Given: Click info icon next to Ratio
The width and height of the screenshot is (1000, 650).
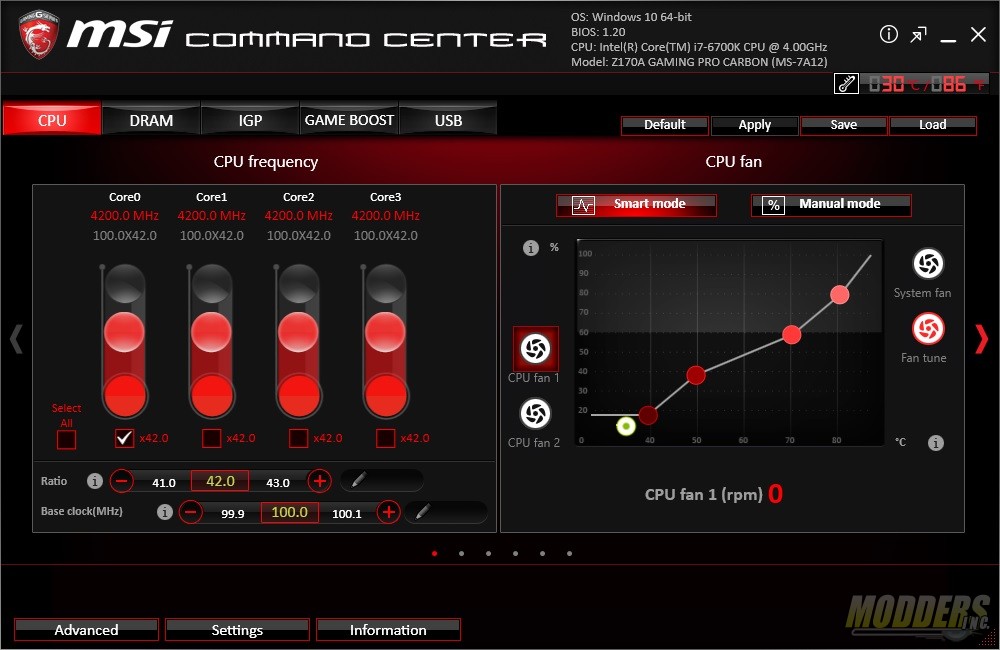Looking at the screenshot, I should coord(94,481).
